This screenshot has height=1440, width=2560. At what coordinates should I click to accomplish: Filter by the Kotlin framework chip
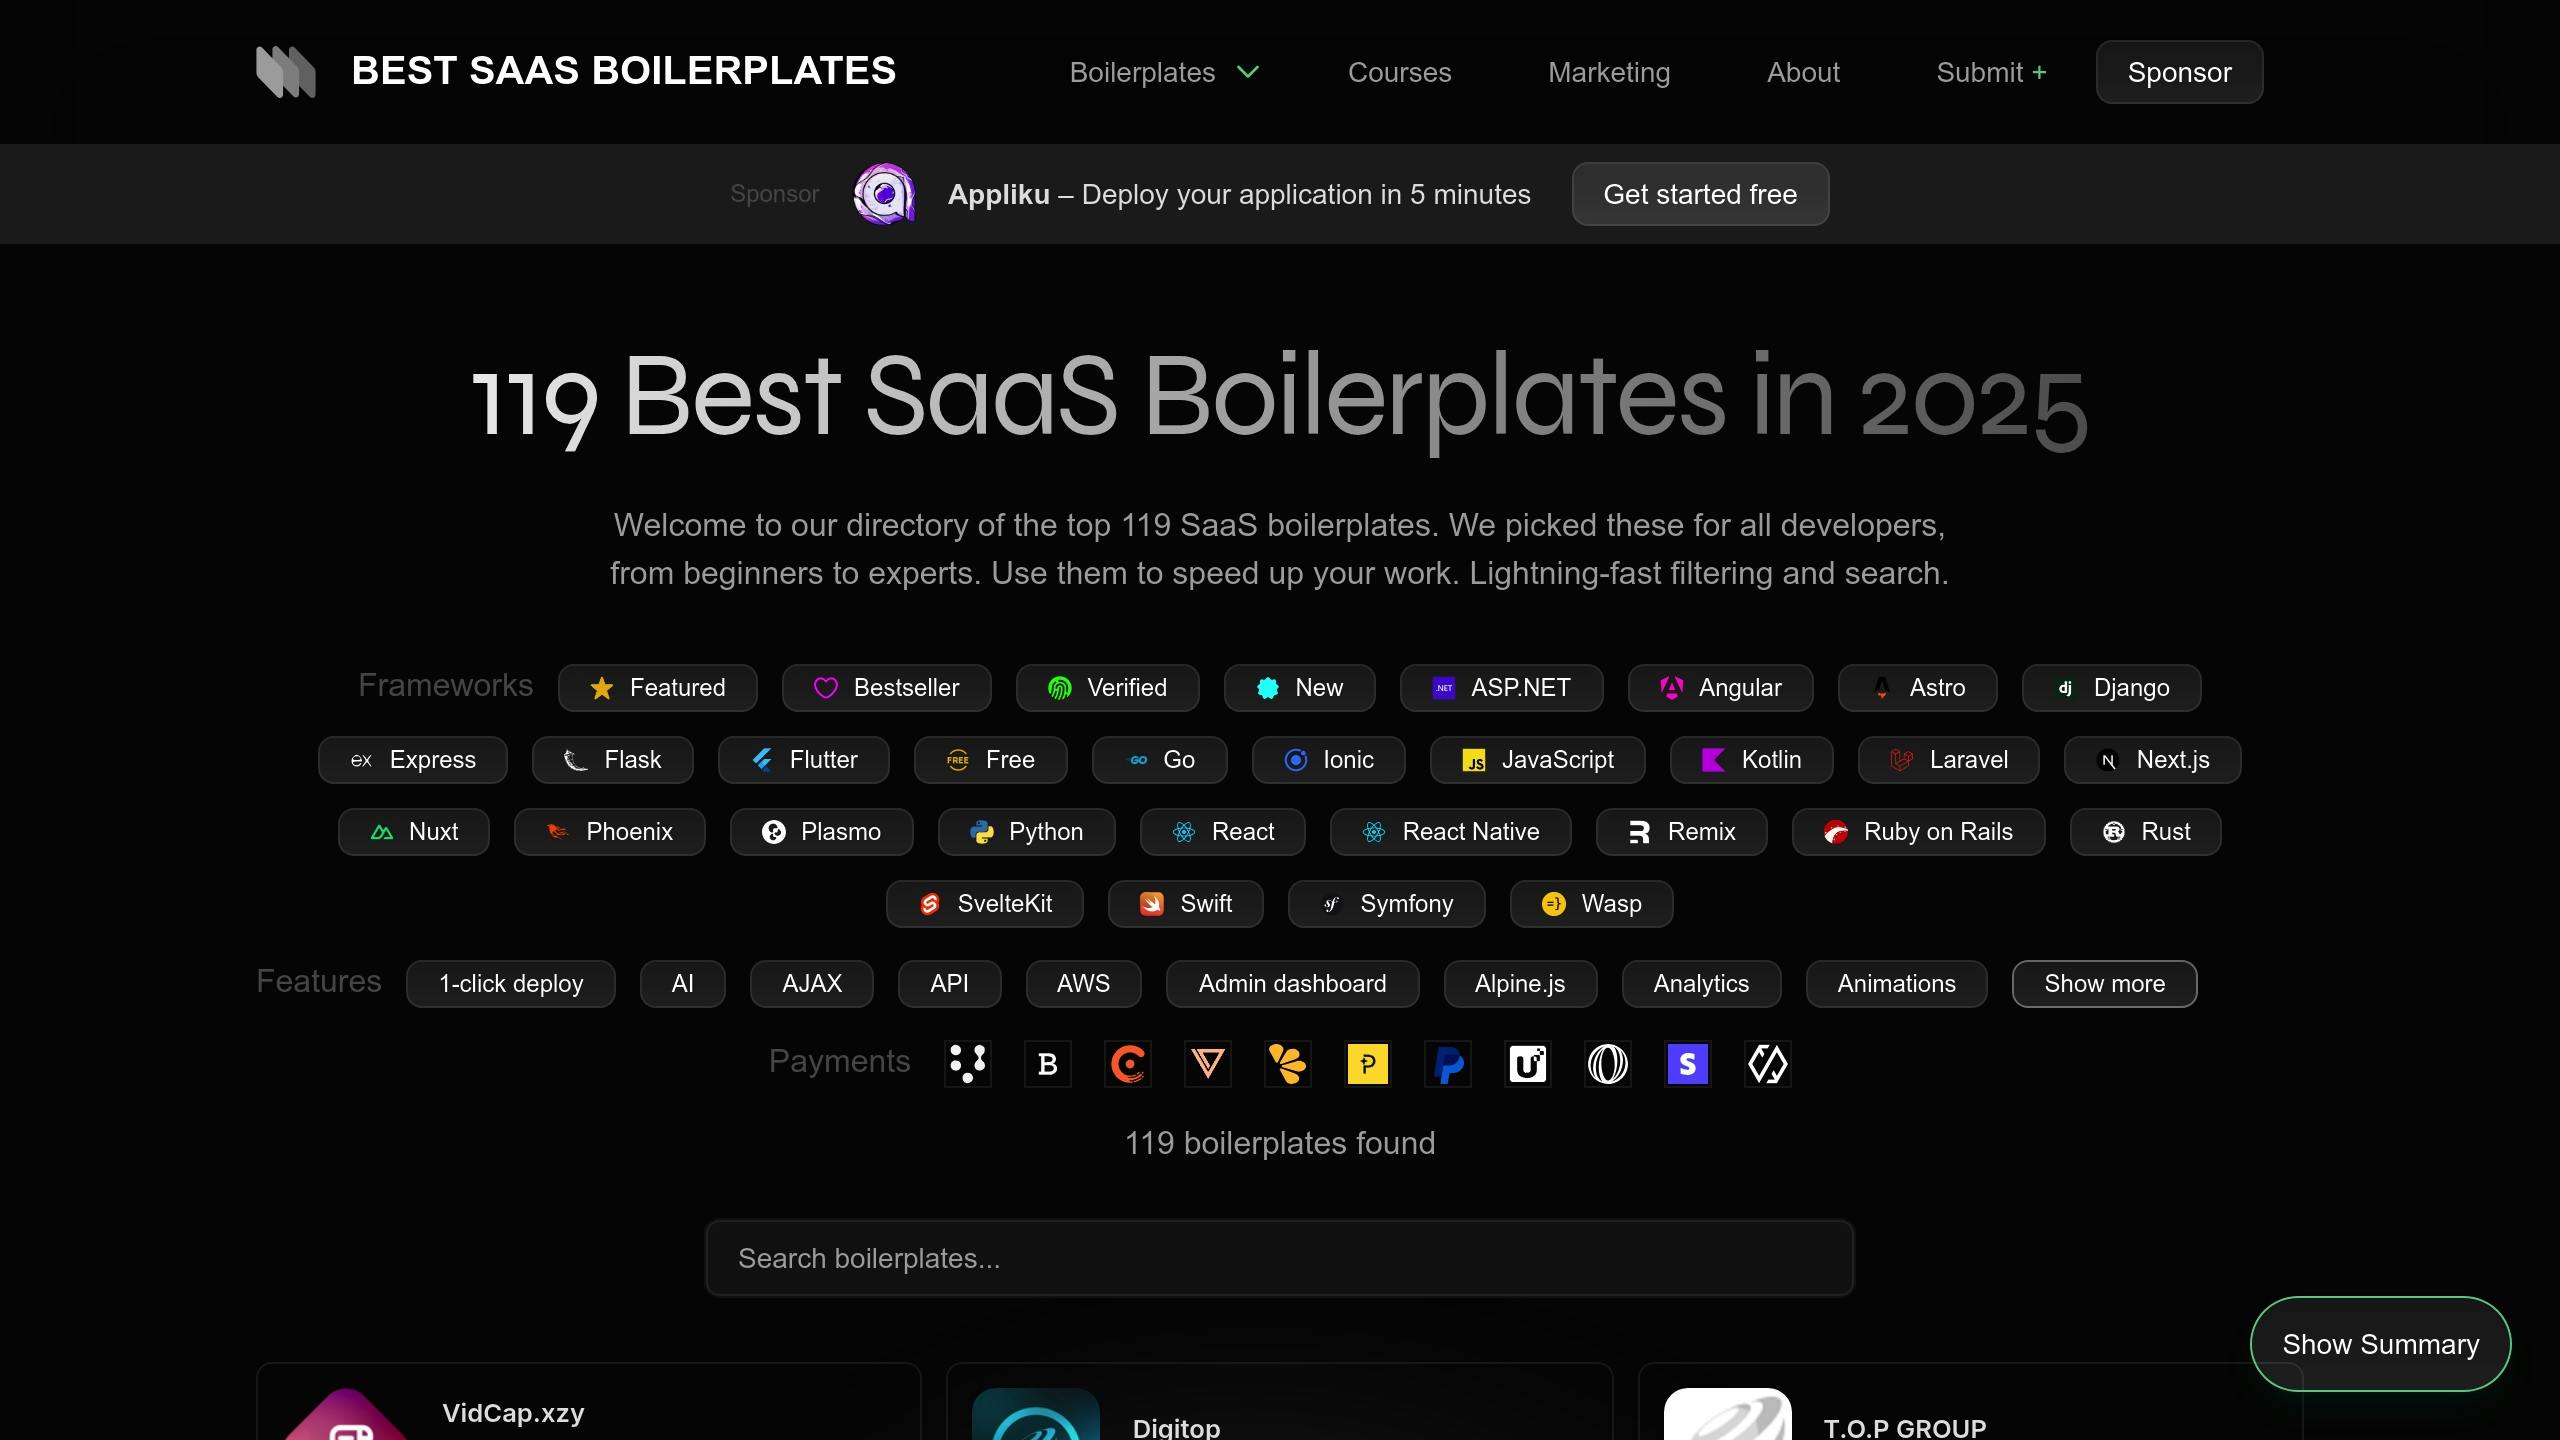pos(1751,760)
